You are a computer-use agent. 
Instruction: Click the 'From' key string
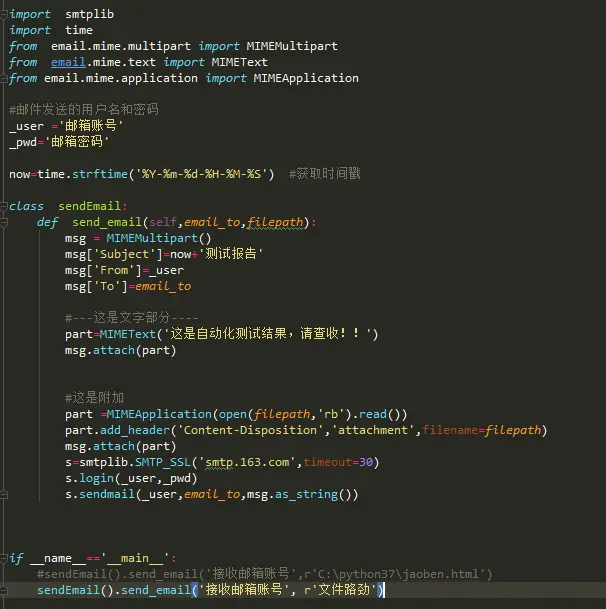114,270
